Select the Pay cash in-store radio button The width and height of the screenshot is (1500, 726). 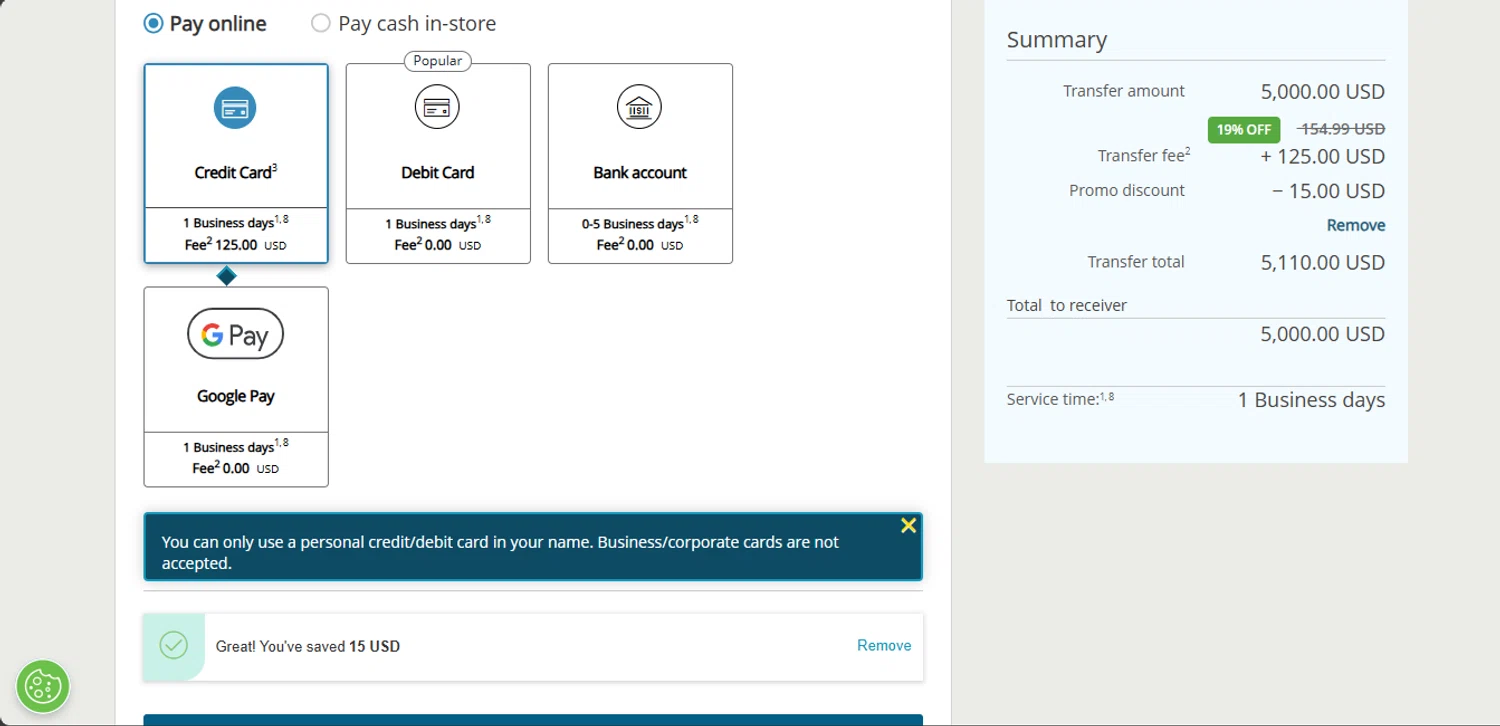pos(320,23)
